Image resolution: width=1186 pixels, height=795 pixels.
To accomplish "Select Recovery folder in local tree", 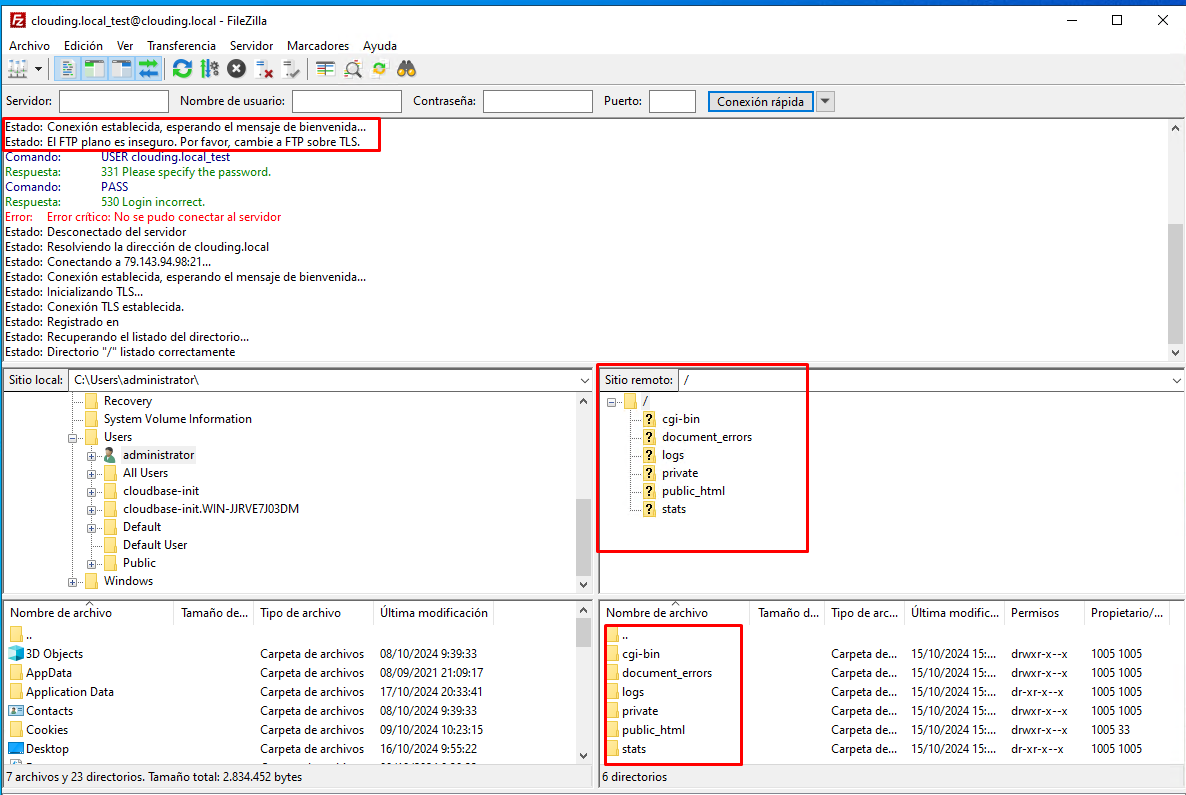I will point(127,401).
